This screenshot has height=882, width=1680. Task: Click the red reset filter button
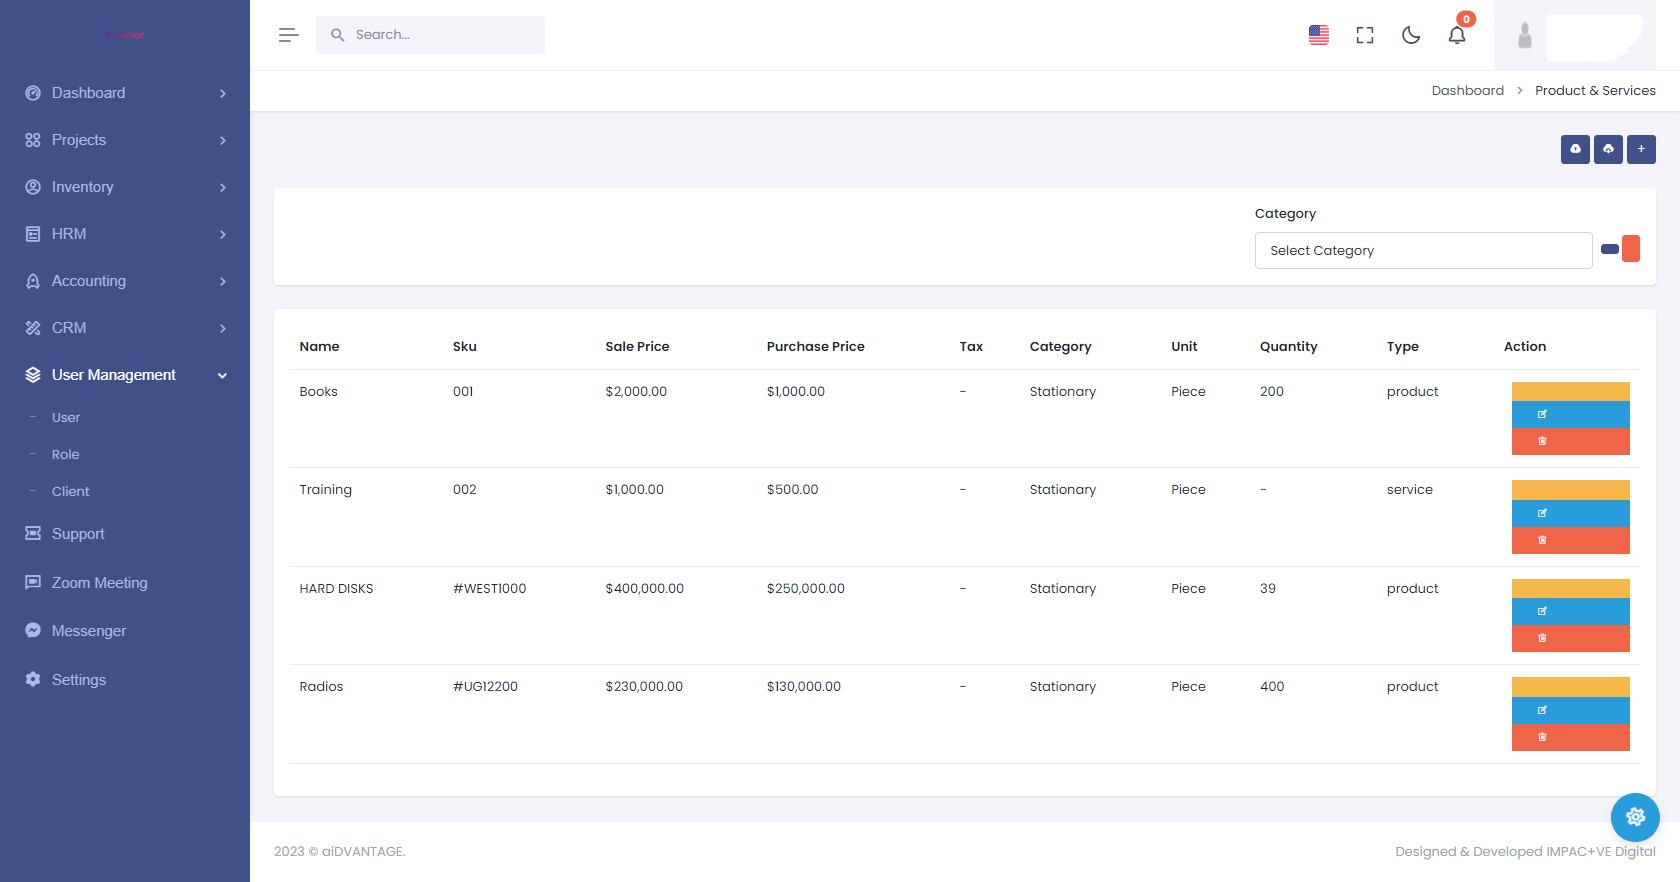[x=1631, y=249]
